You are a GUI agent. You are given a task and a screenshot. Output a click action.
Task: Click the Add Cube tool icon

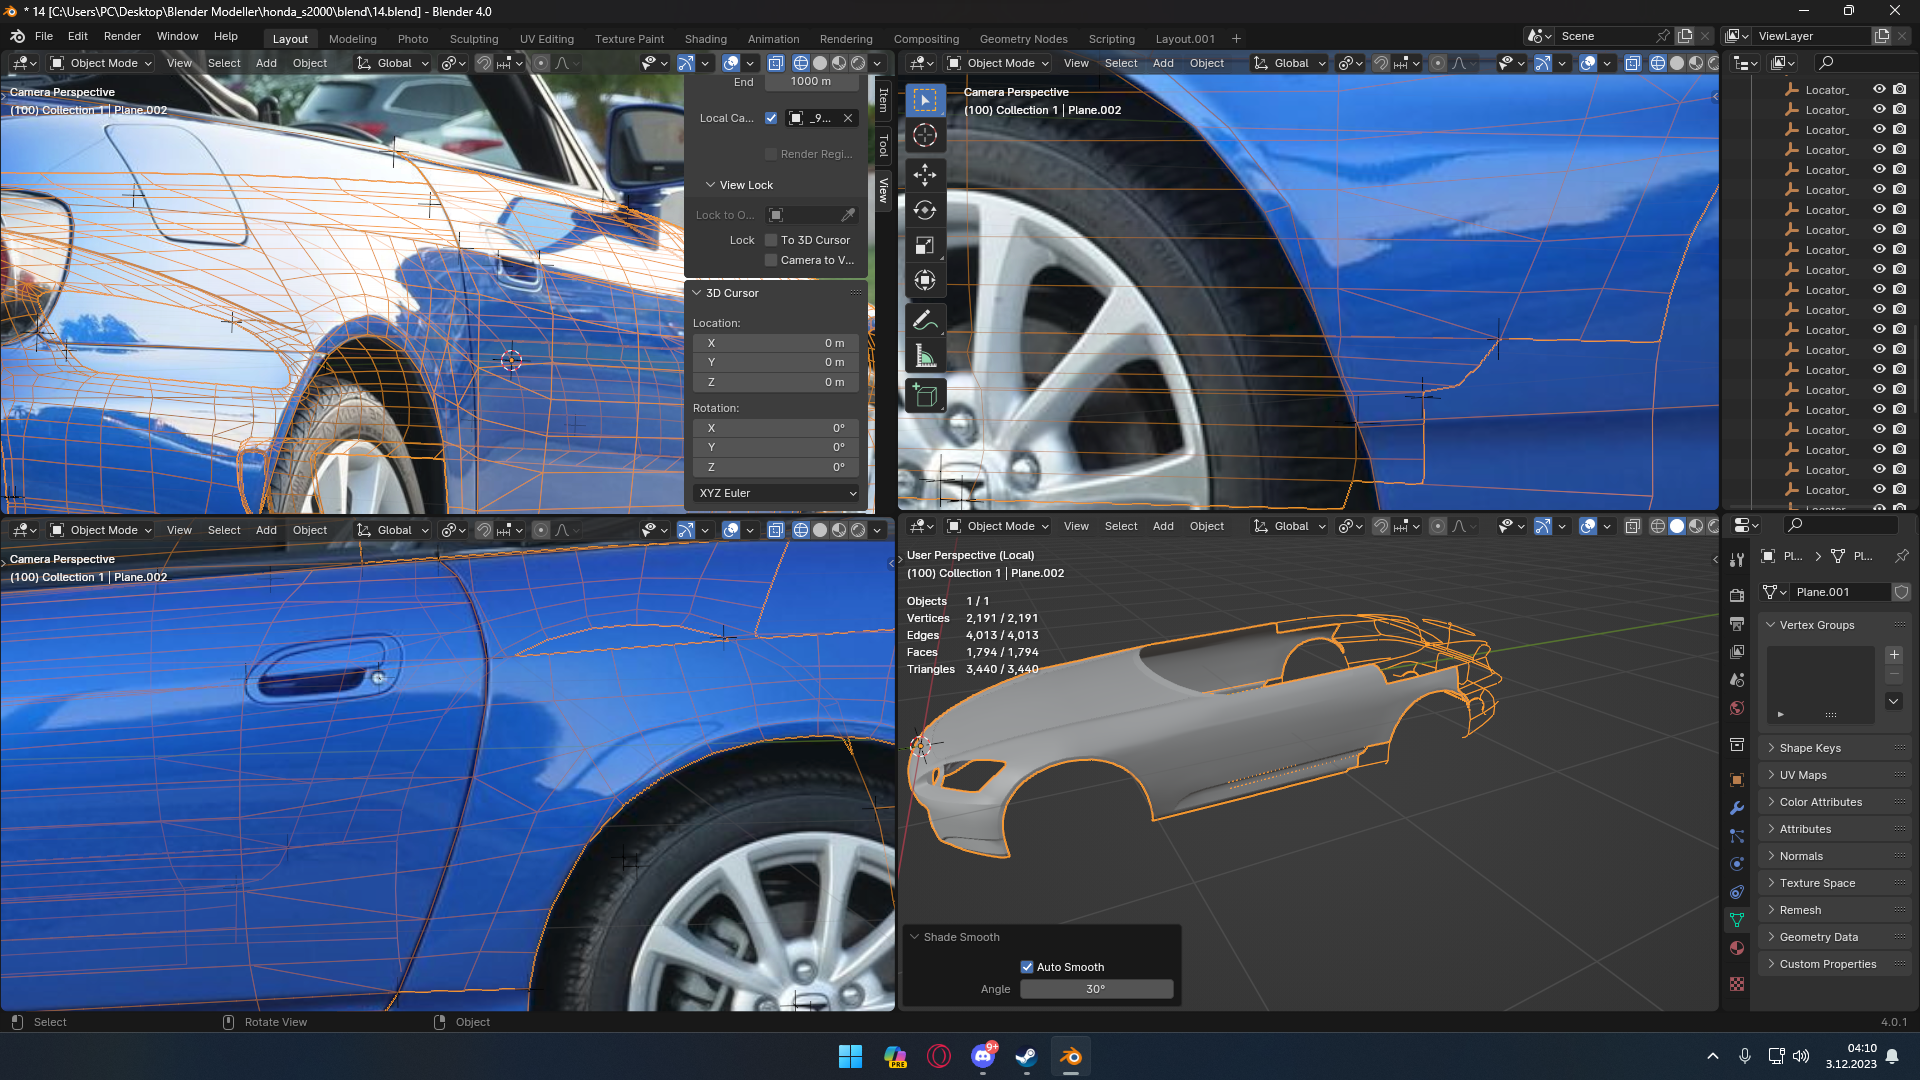tap(924, 396)
